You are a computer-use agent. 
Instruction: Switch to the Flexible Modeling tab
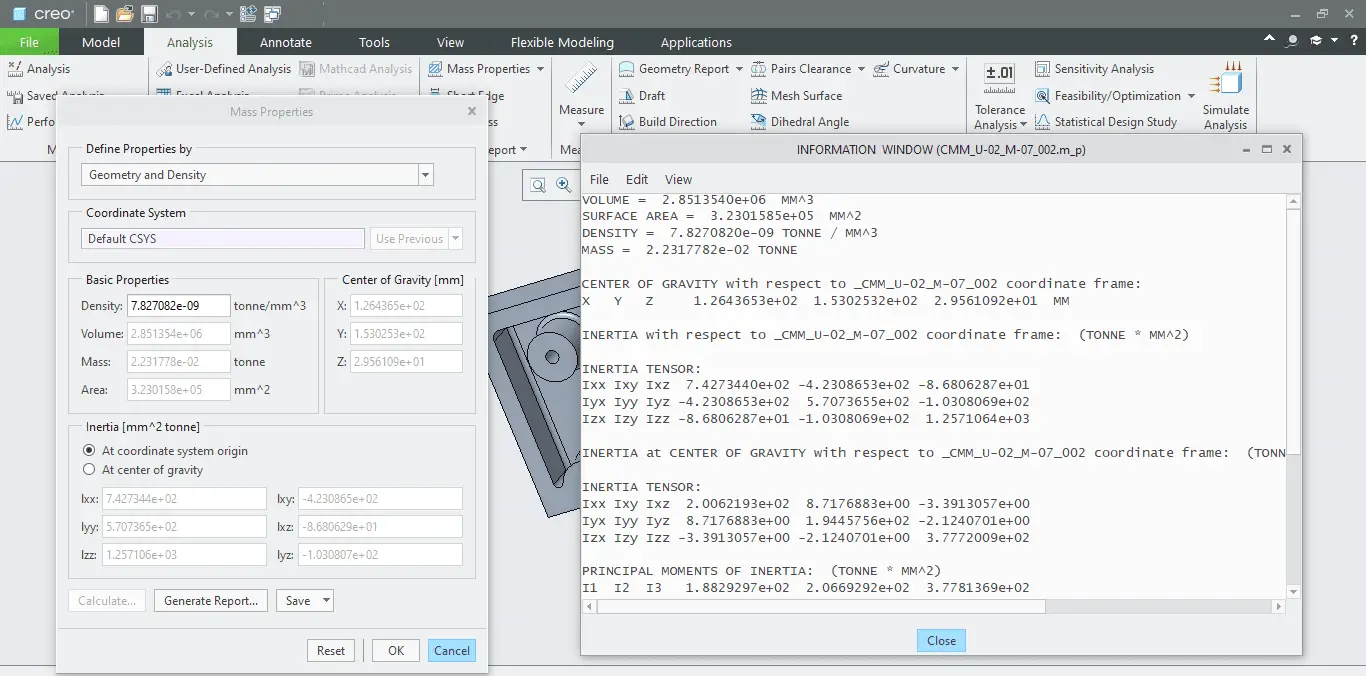tap(562, 42)
